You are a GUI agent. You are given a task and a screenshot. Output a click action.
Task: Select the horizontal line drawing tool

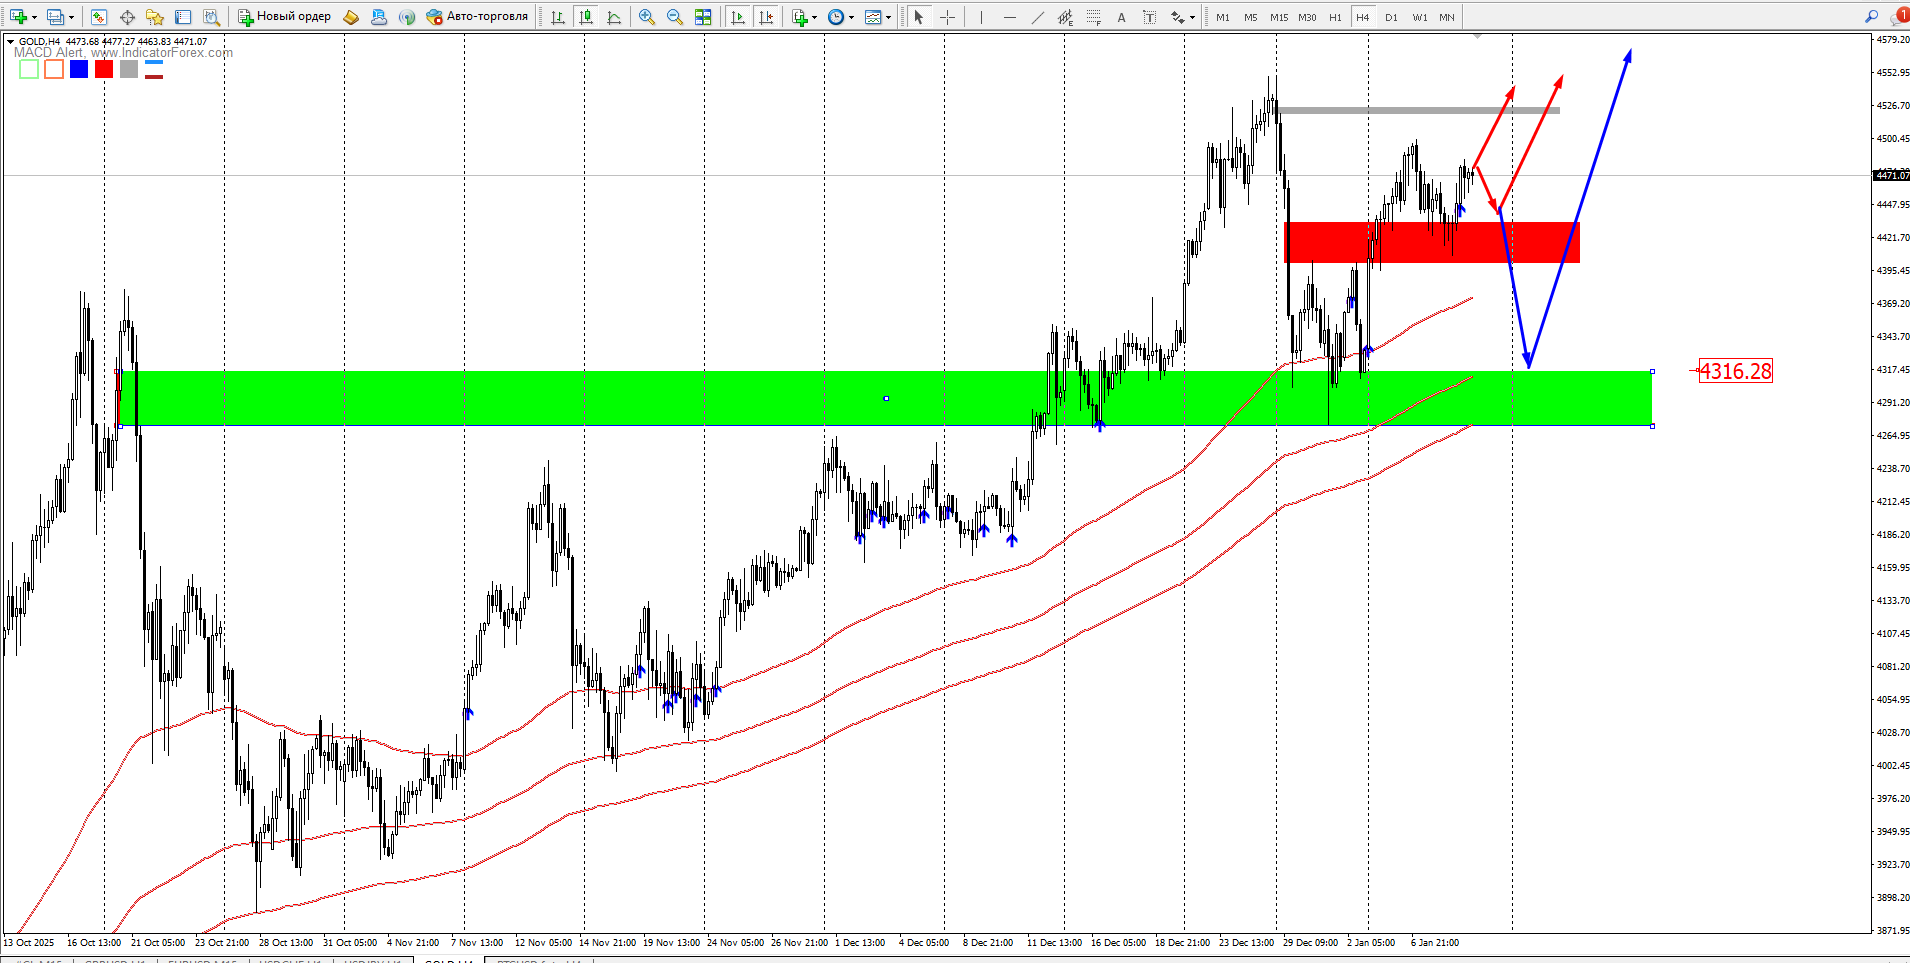click(1009, 17)
